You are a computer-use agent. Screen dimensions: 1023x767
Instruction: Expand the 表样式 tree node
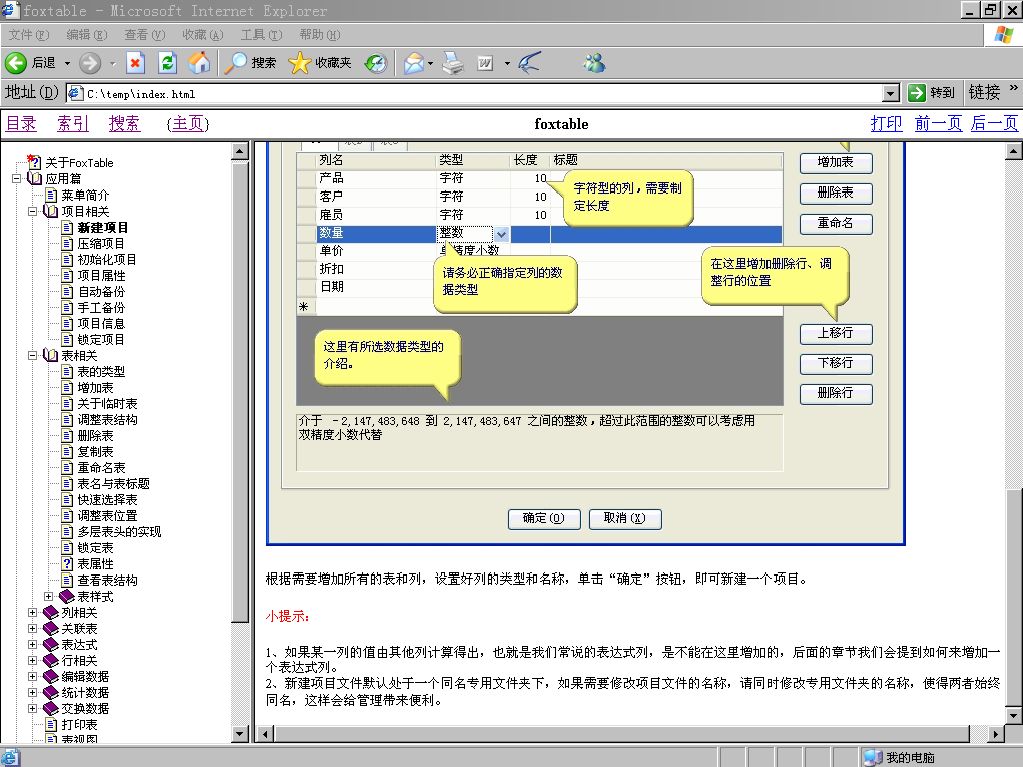pos(49,596)
